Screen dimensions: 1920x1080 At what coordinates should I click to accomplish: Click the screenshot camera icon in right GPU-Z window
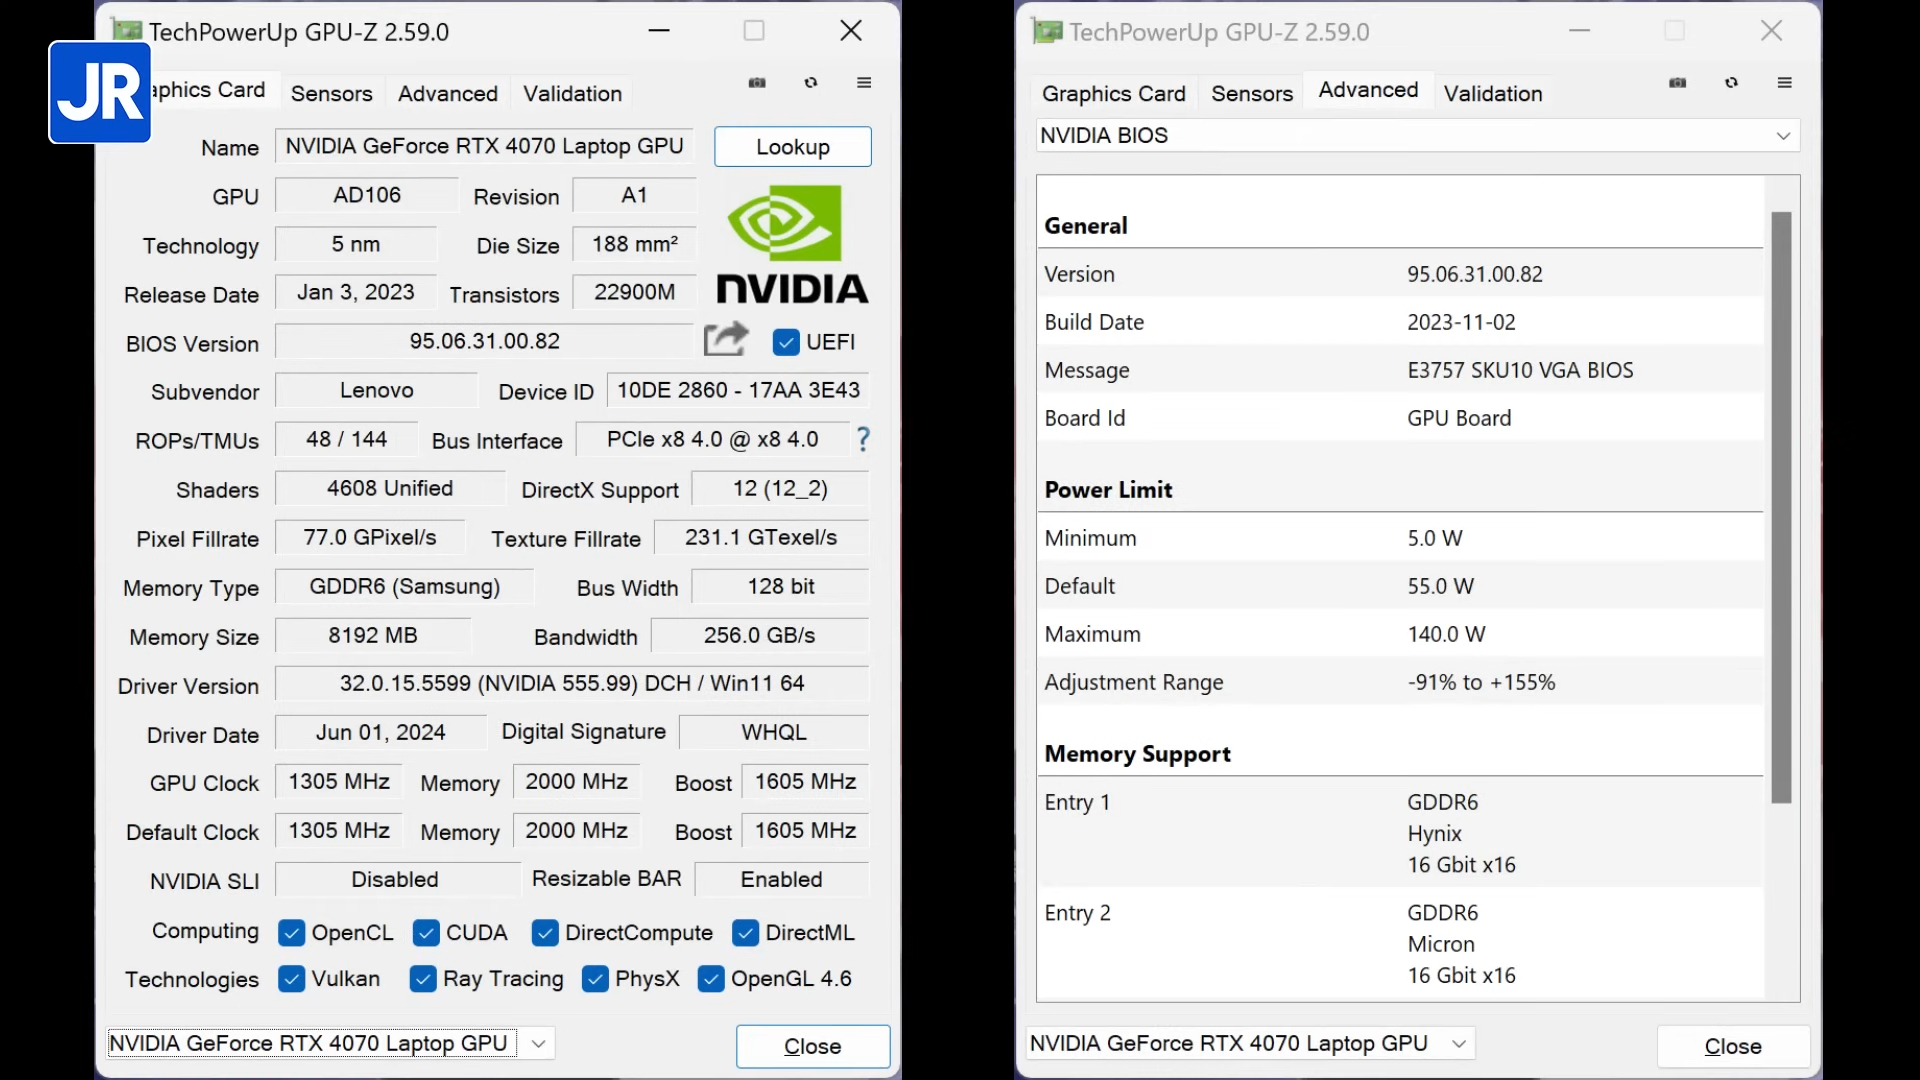click(x=1678, y=83)
